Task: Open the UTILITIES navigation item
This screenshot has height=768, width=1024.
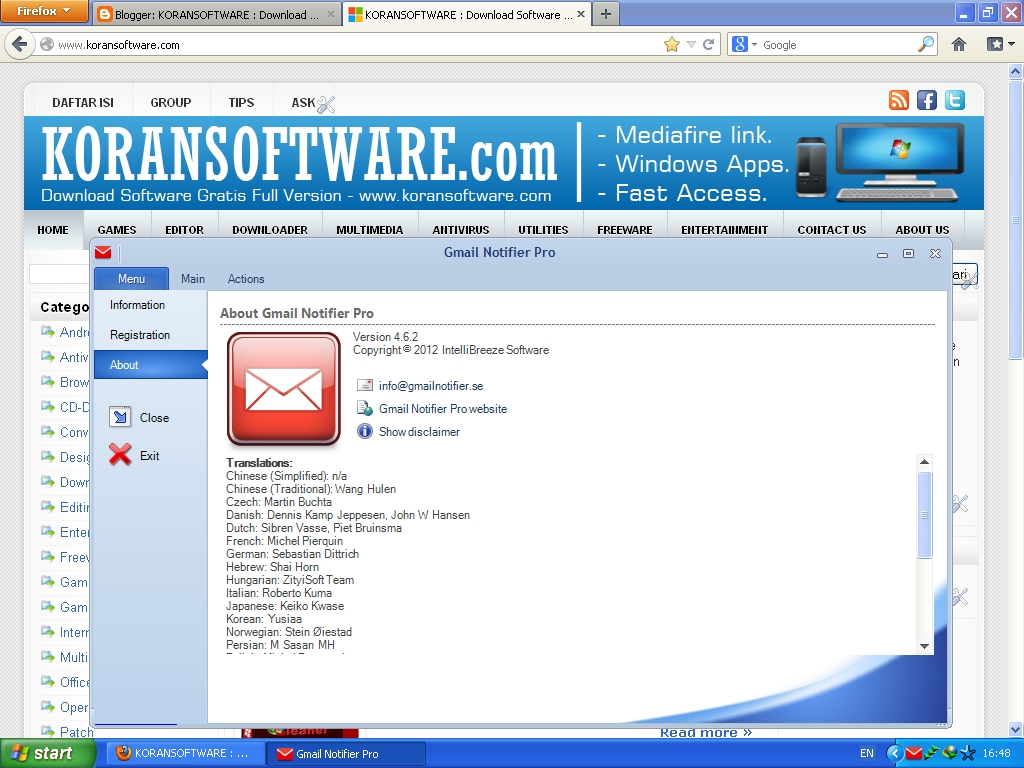Action: pyautogui.click(x=543, y=230)
